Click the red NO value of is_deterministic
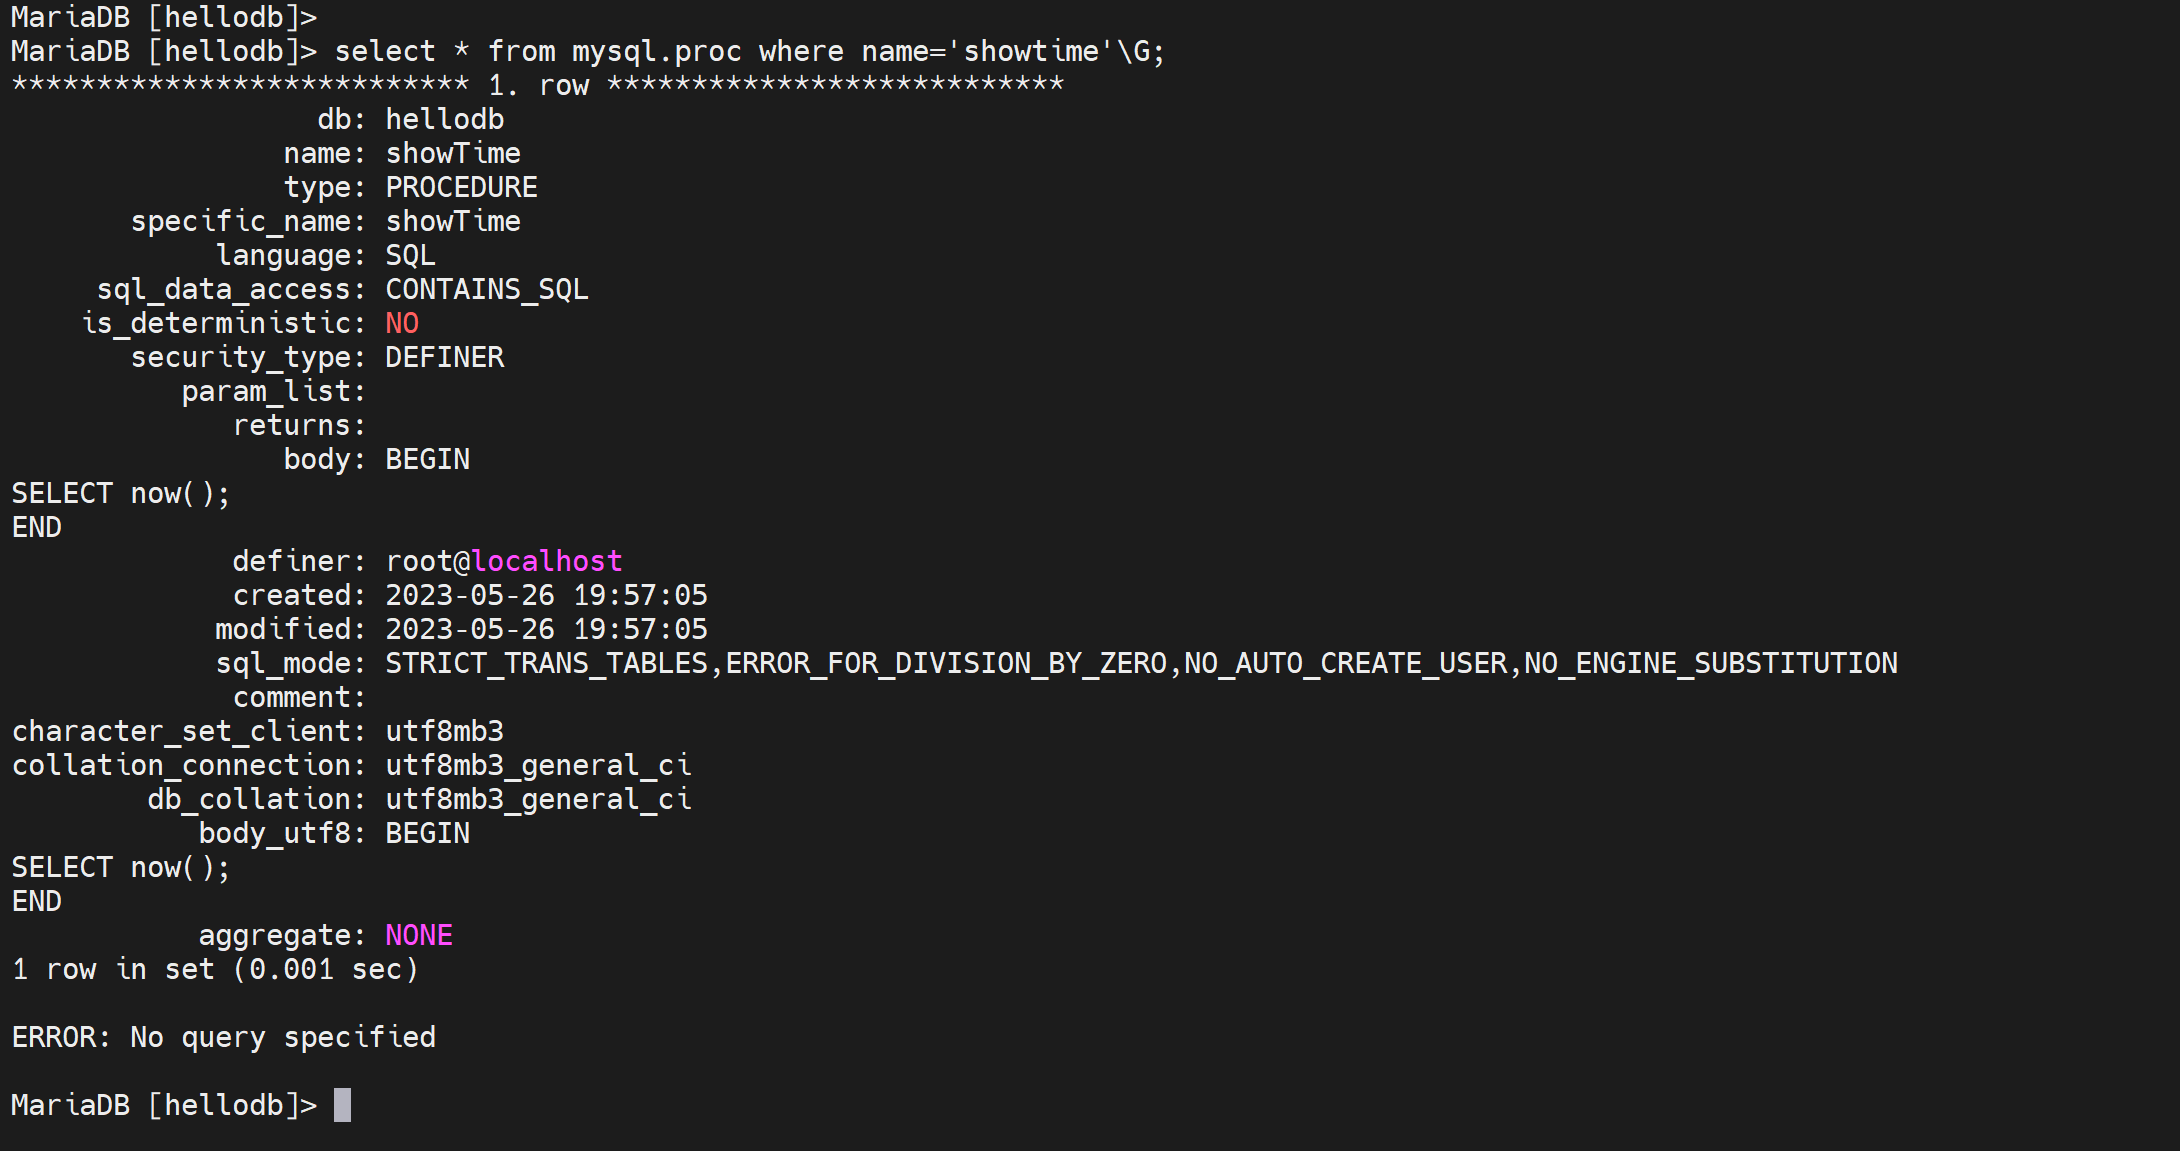This screenshot has width=2180, height=1151. [402, 323]
